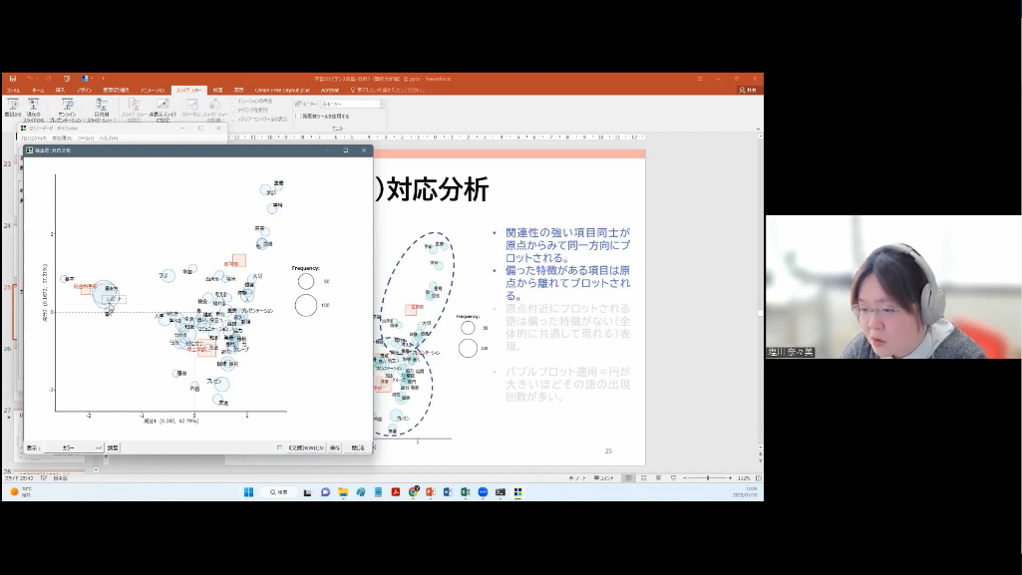The image size is (1022, 575).
Task: Toggle Show Media Controls (メディア コントロールの表示) checkbox
Action: [x=233, y=119]
